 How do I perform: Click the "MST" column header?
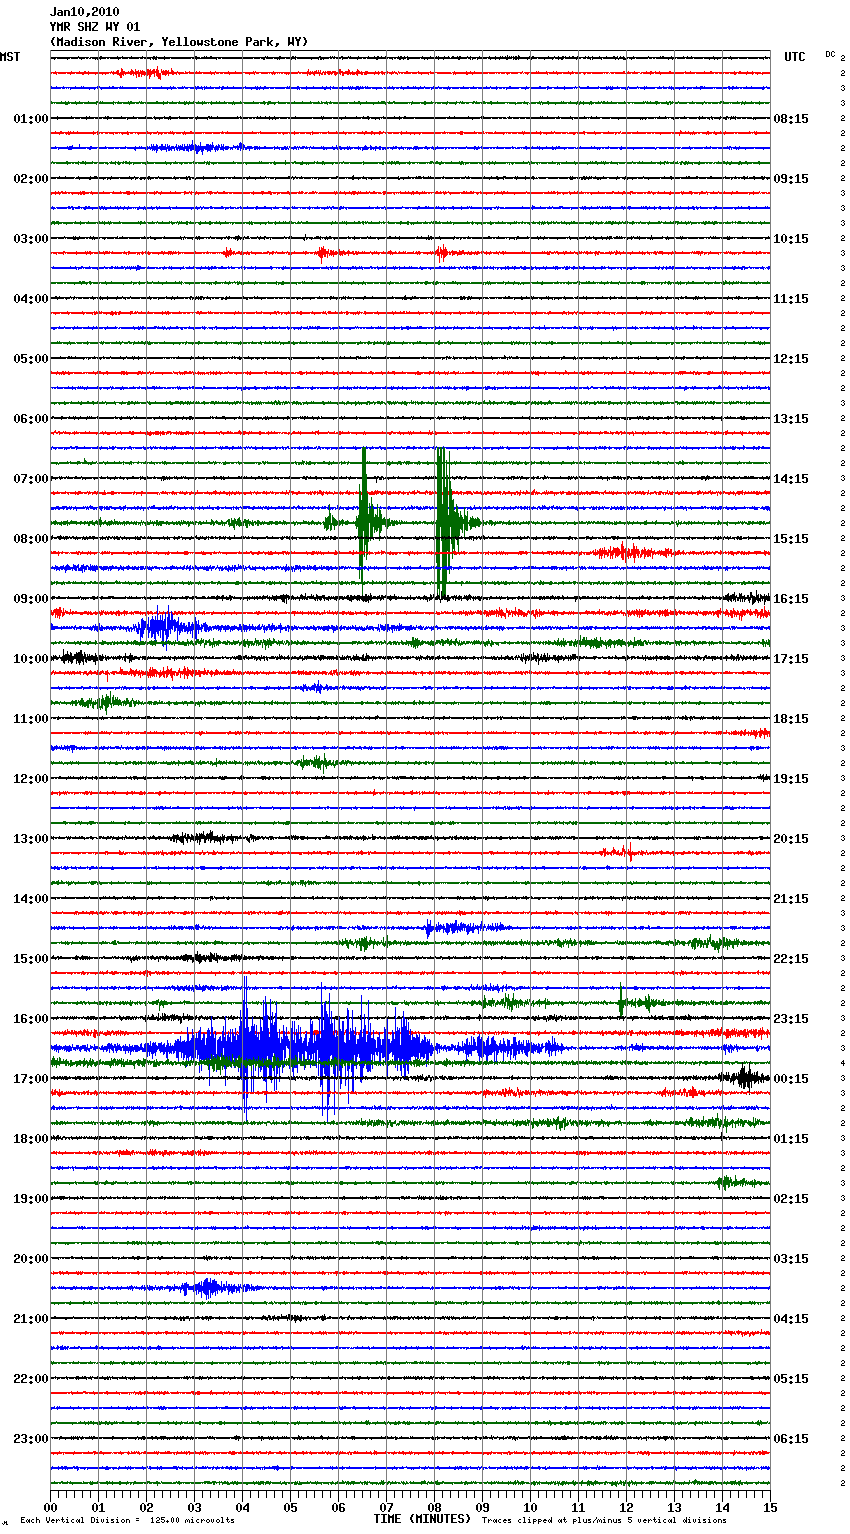coord(10,57)
